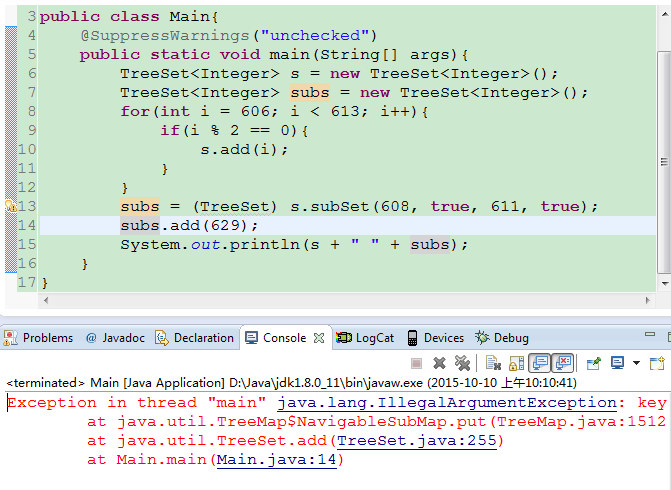The height and width of the screenshot is (490, 671).
Task: Switch to the Javadoc tab
Action: [x=115, y=338]
